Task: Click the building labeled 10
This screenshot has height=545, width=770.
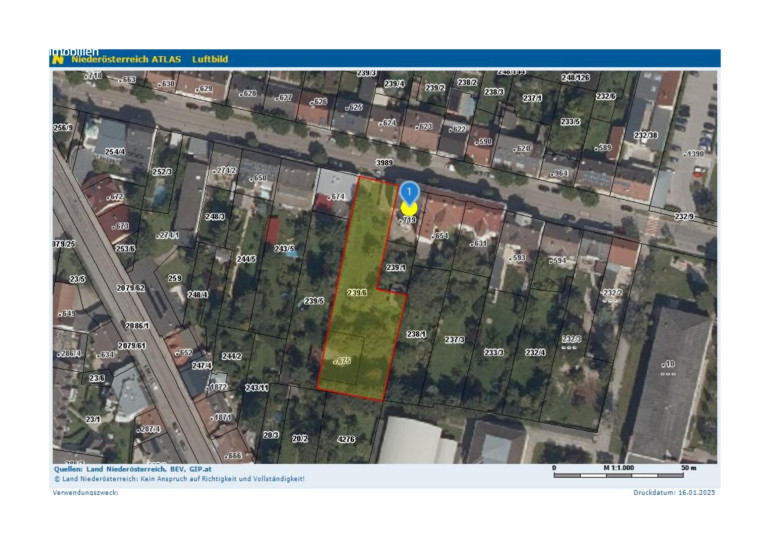Action: tap(670, 365)
